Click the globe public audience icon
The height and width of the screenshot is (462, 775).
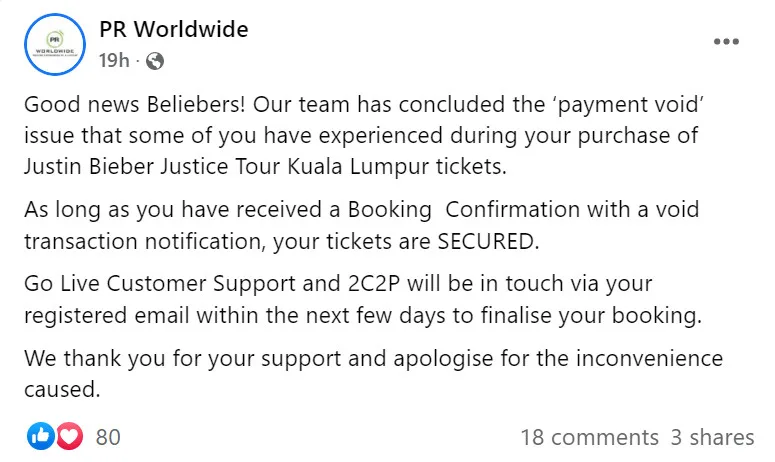[155, 61]
